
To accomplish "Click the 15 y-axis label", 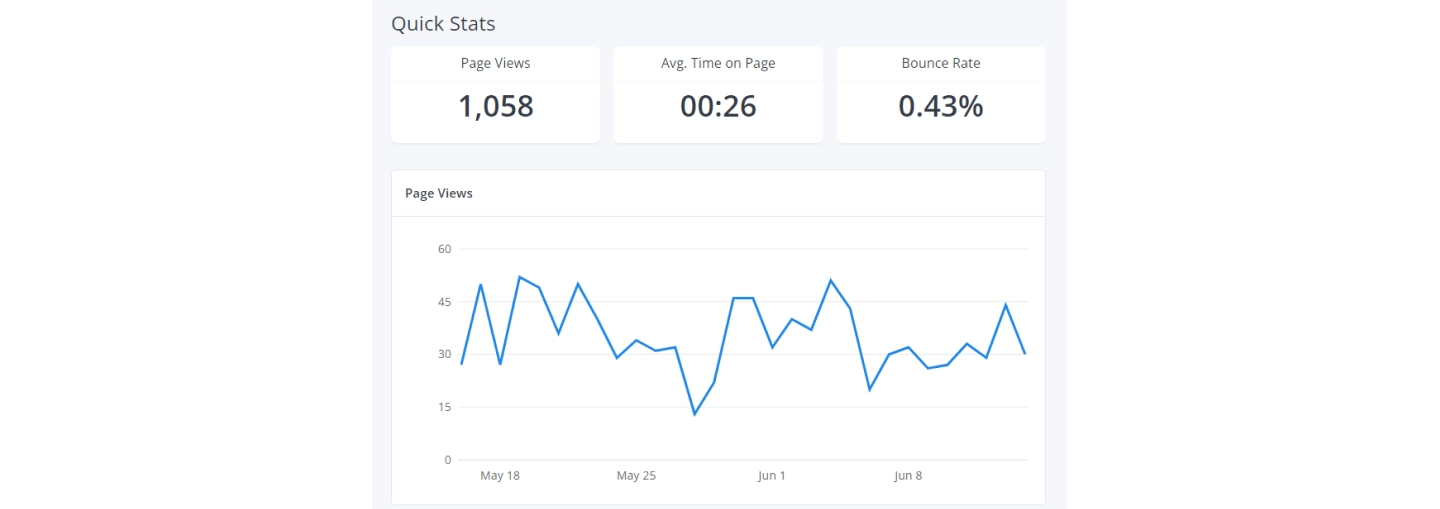I will (444, 407).
